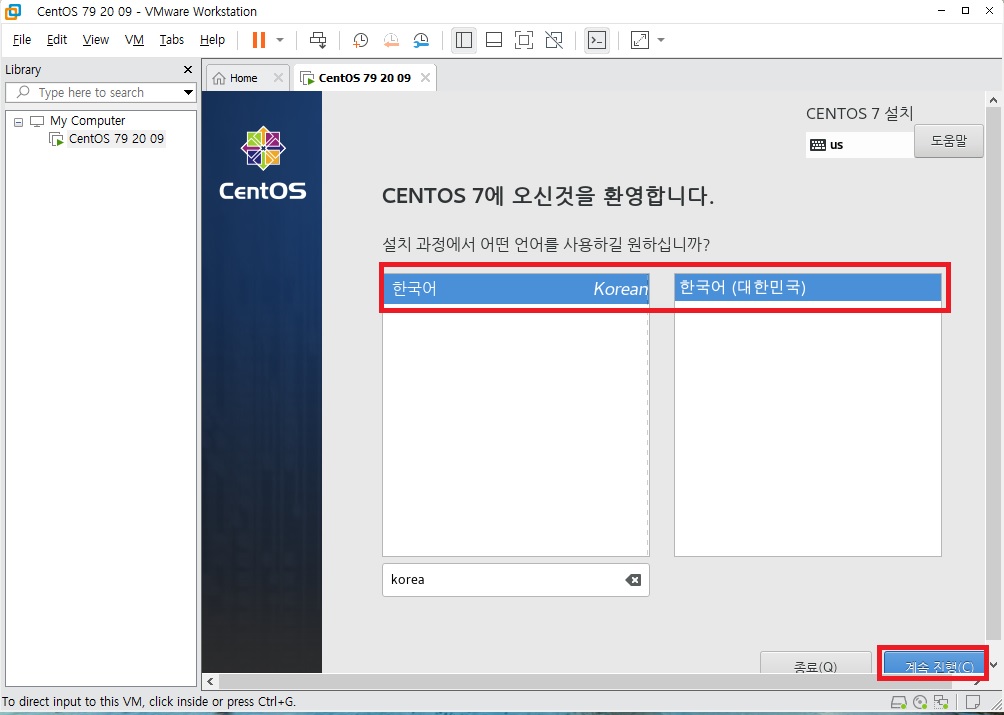Screen dimensions: 1004x715
Task: Select My Computer in the library tree
Action: point(87,120)
